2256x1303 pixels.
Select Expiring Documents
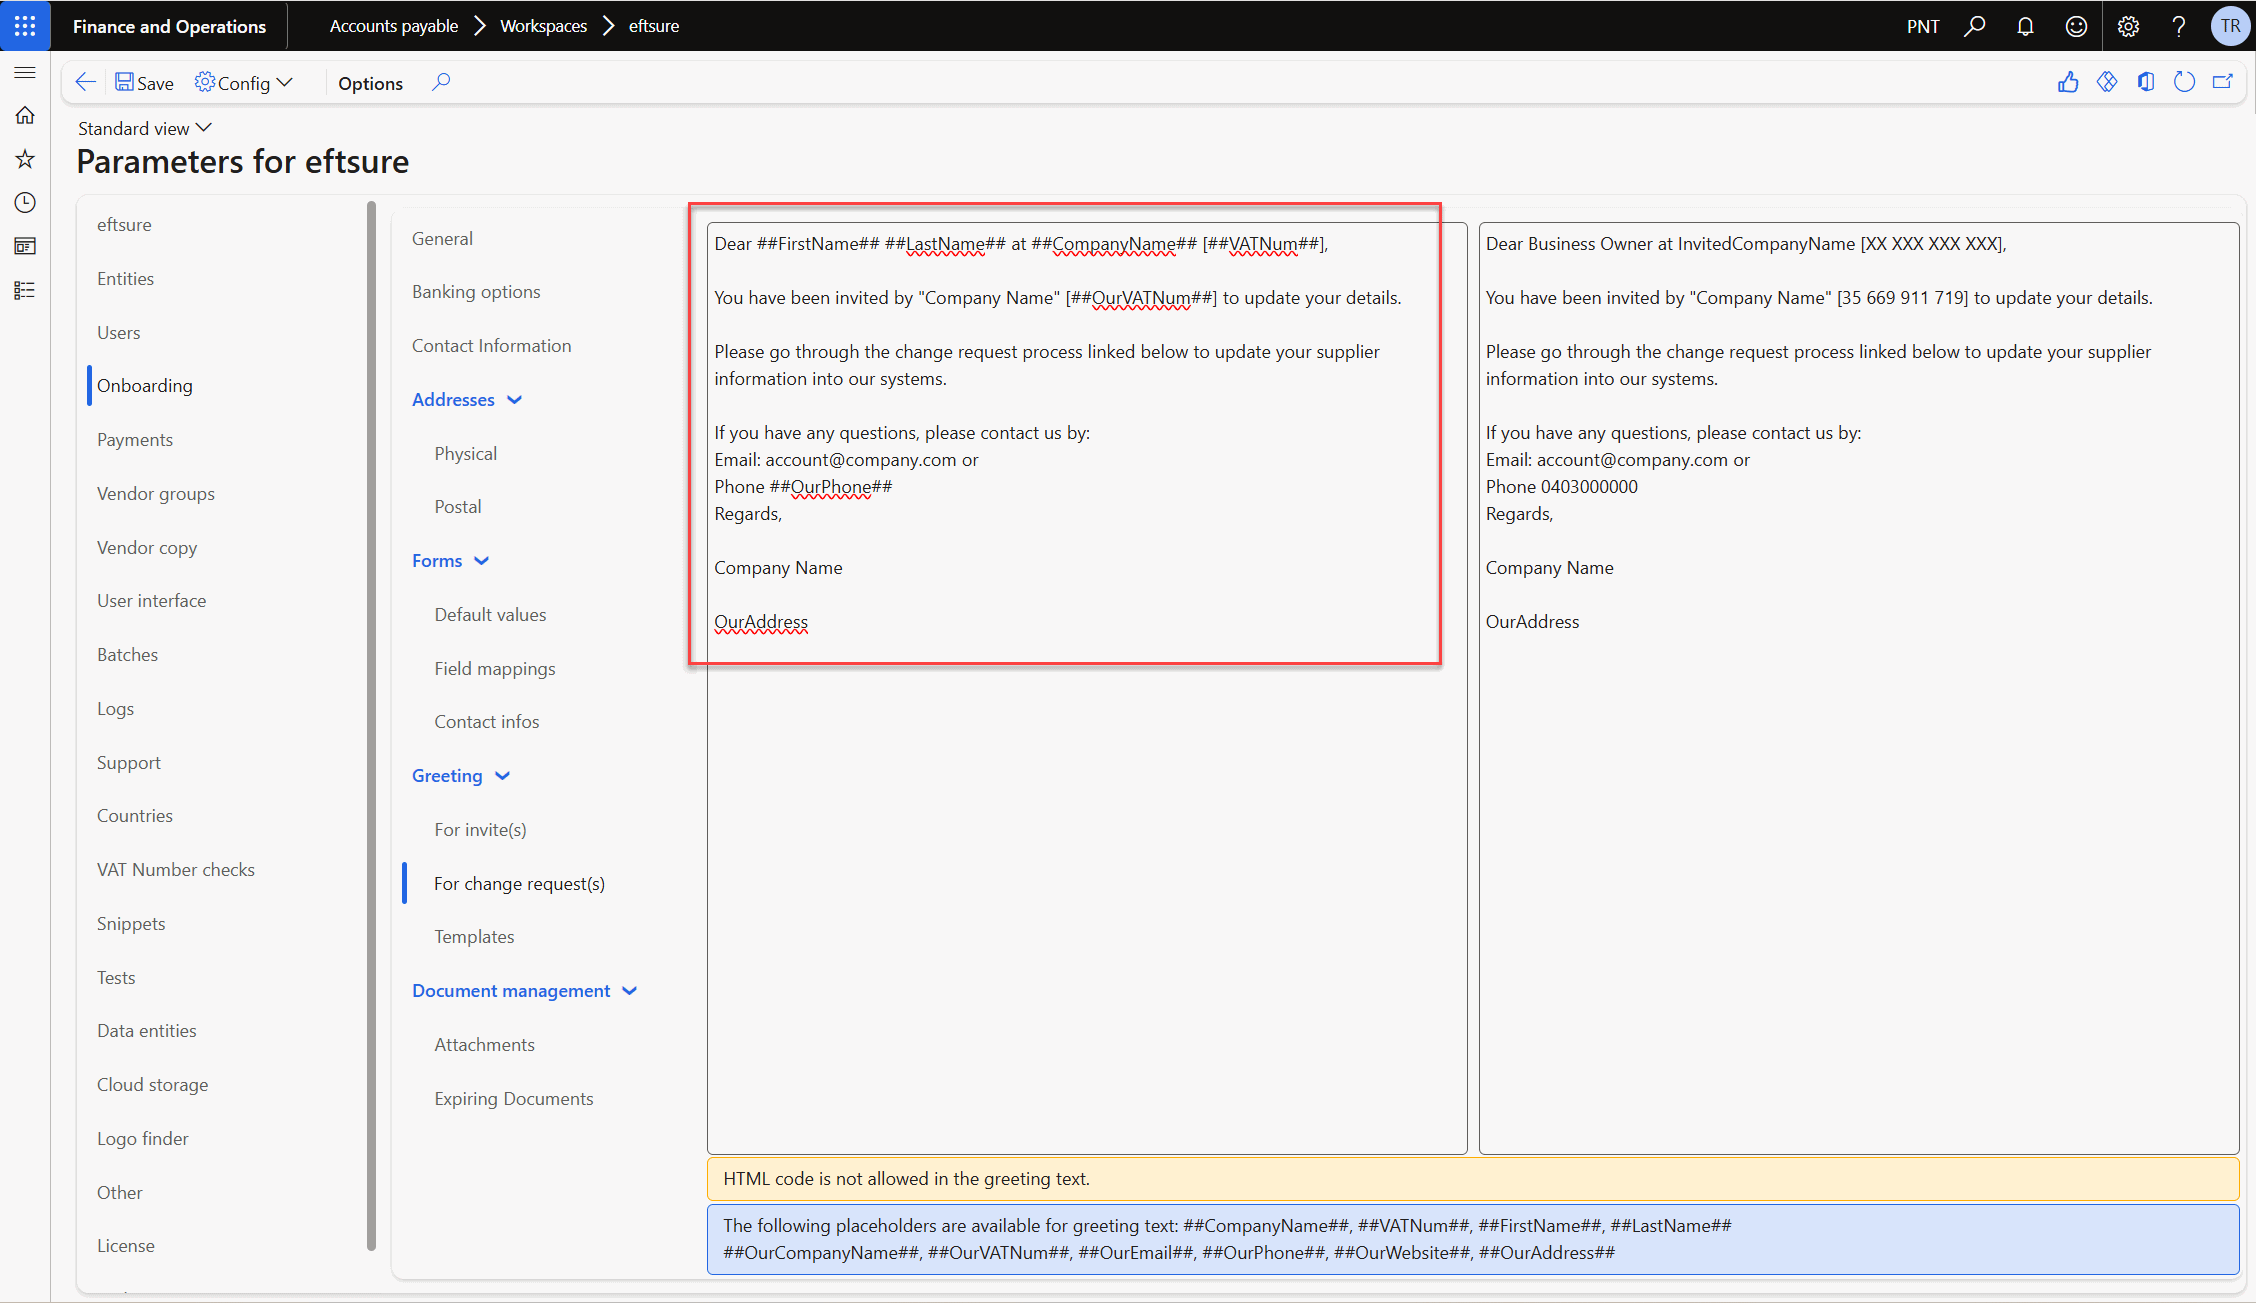click(x=513, y=1099)
